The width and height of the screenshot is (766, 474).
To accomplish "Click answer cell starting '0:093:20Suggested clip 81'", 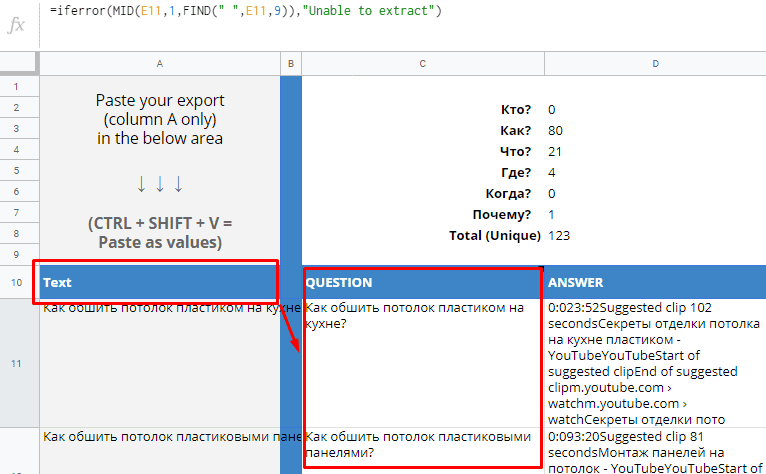I will tap(655, 451).
